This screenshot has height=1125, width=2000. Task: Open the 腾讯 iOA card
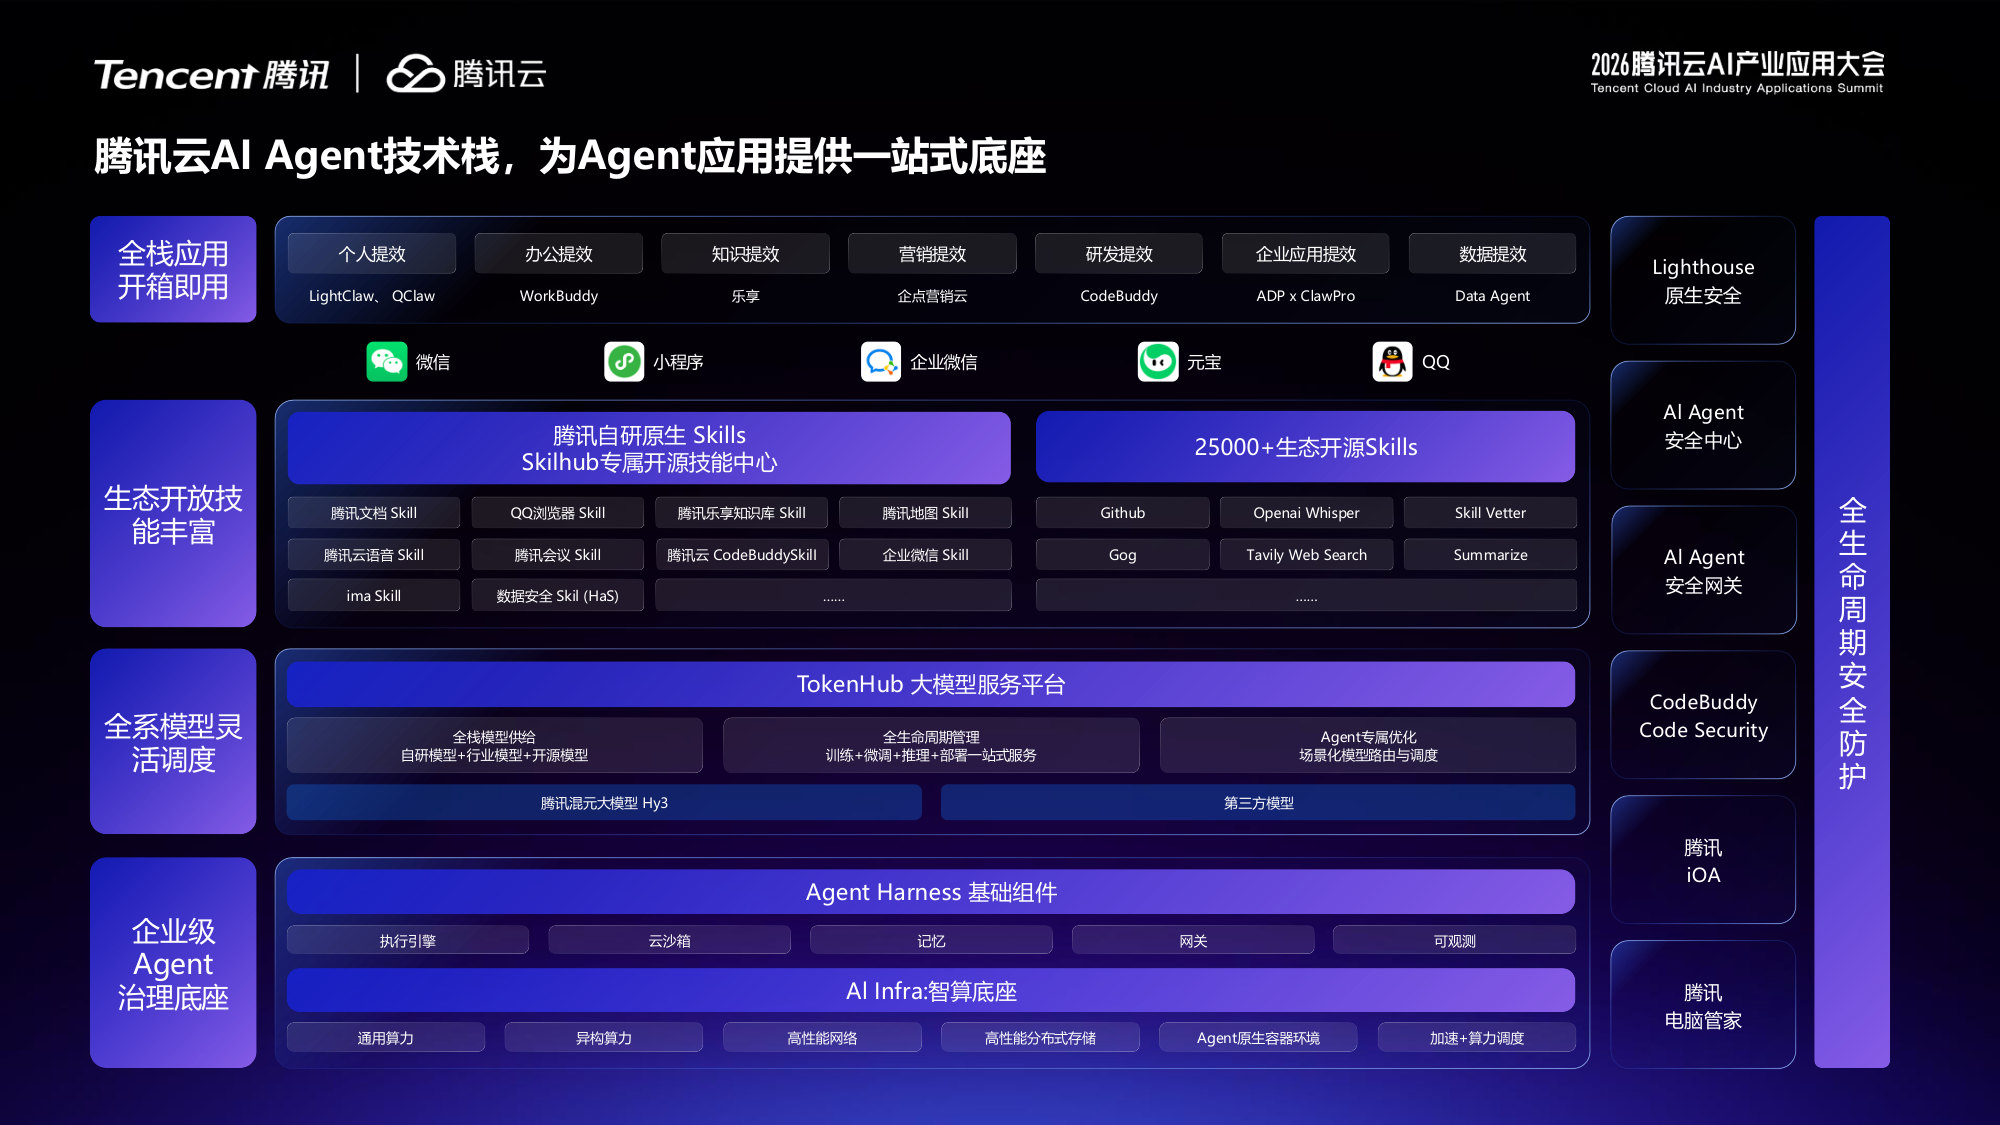(x=1703, y=860)
